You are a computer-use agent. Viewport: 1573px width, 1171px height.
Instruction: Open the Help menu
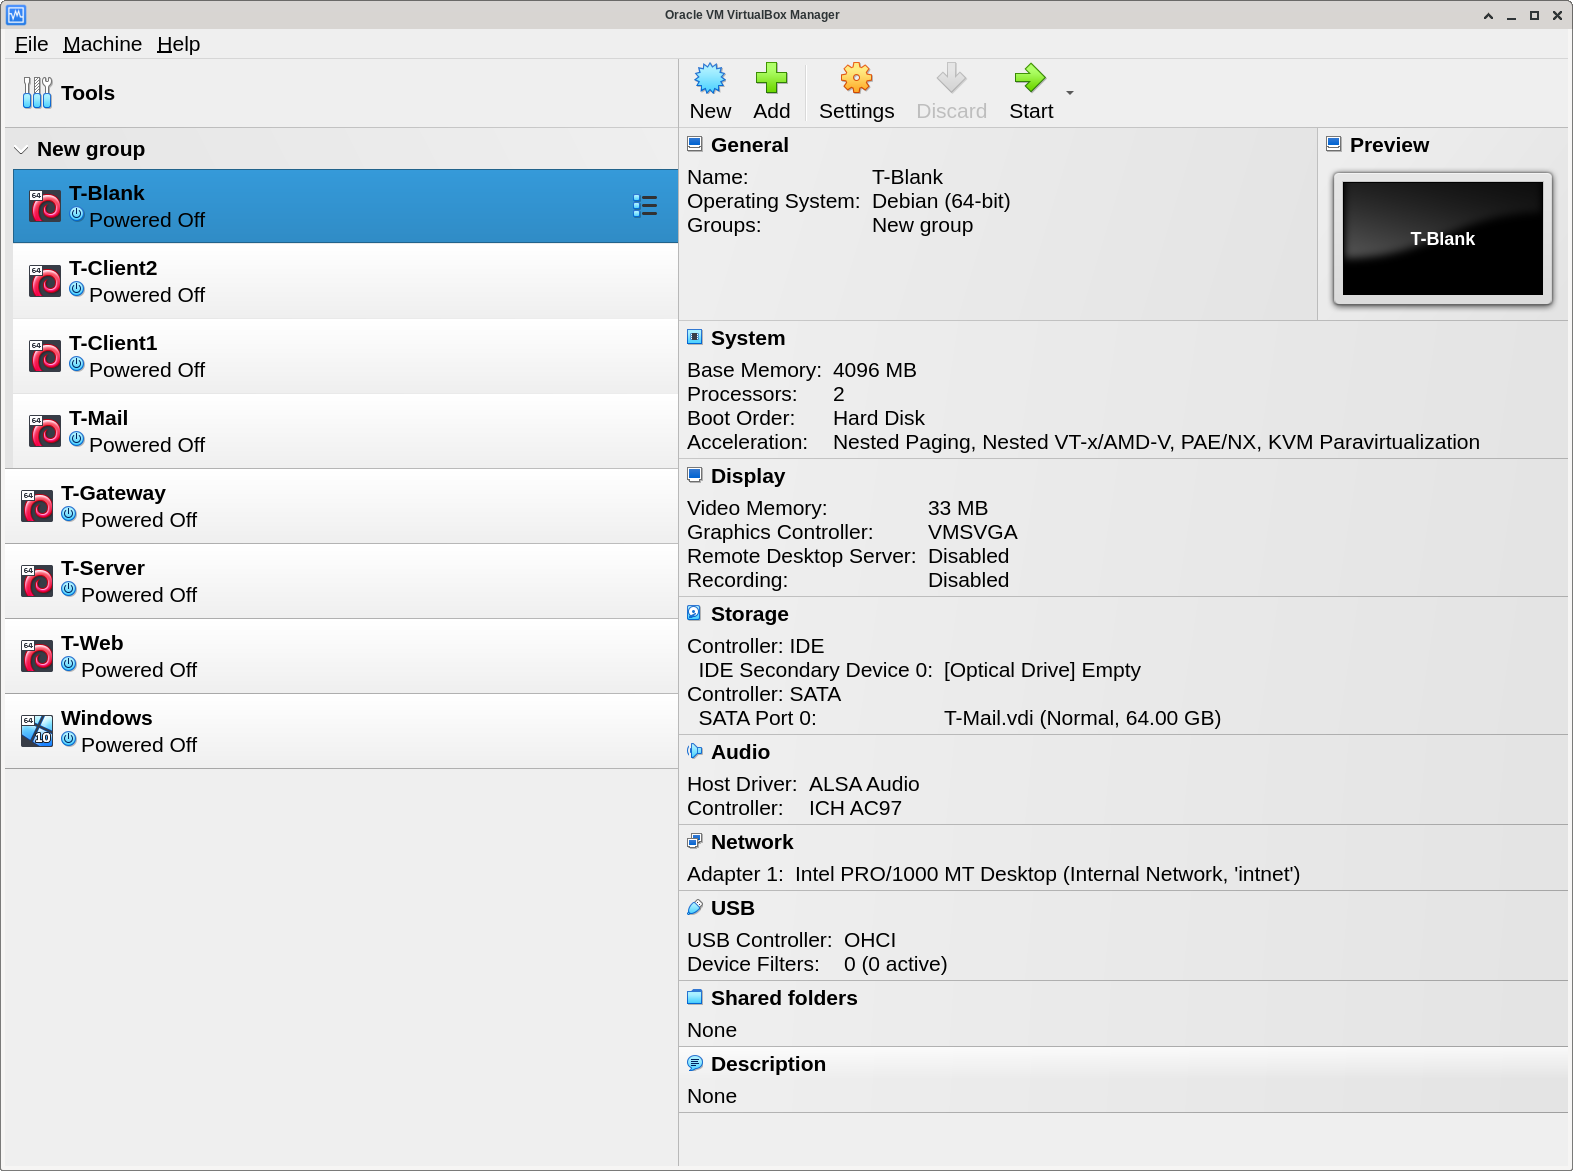coord(178,44)
